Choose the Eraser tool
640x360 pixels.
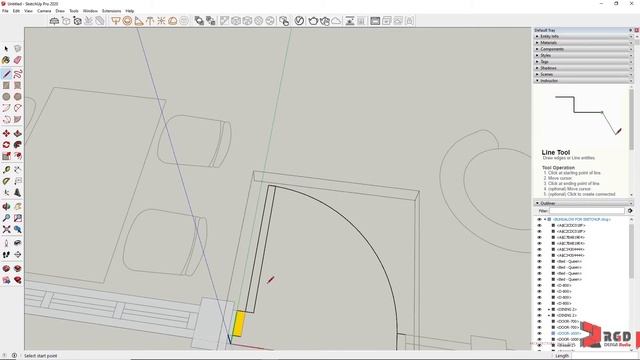coord(18,60)
